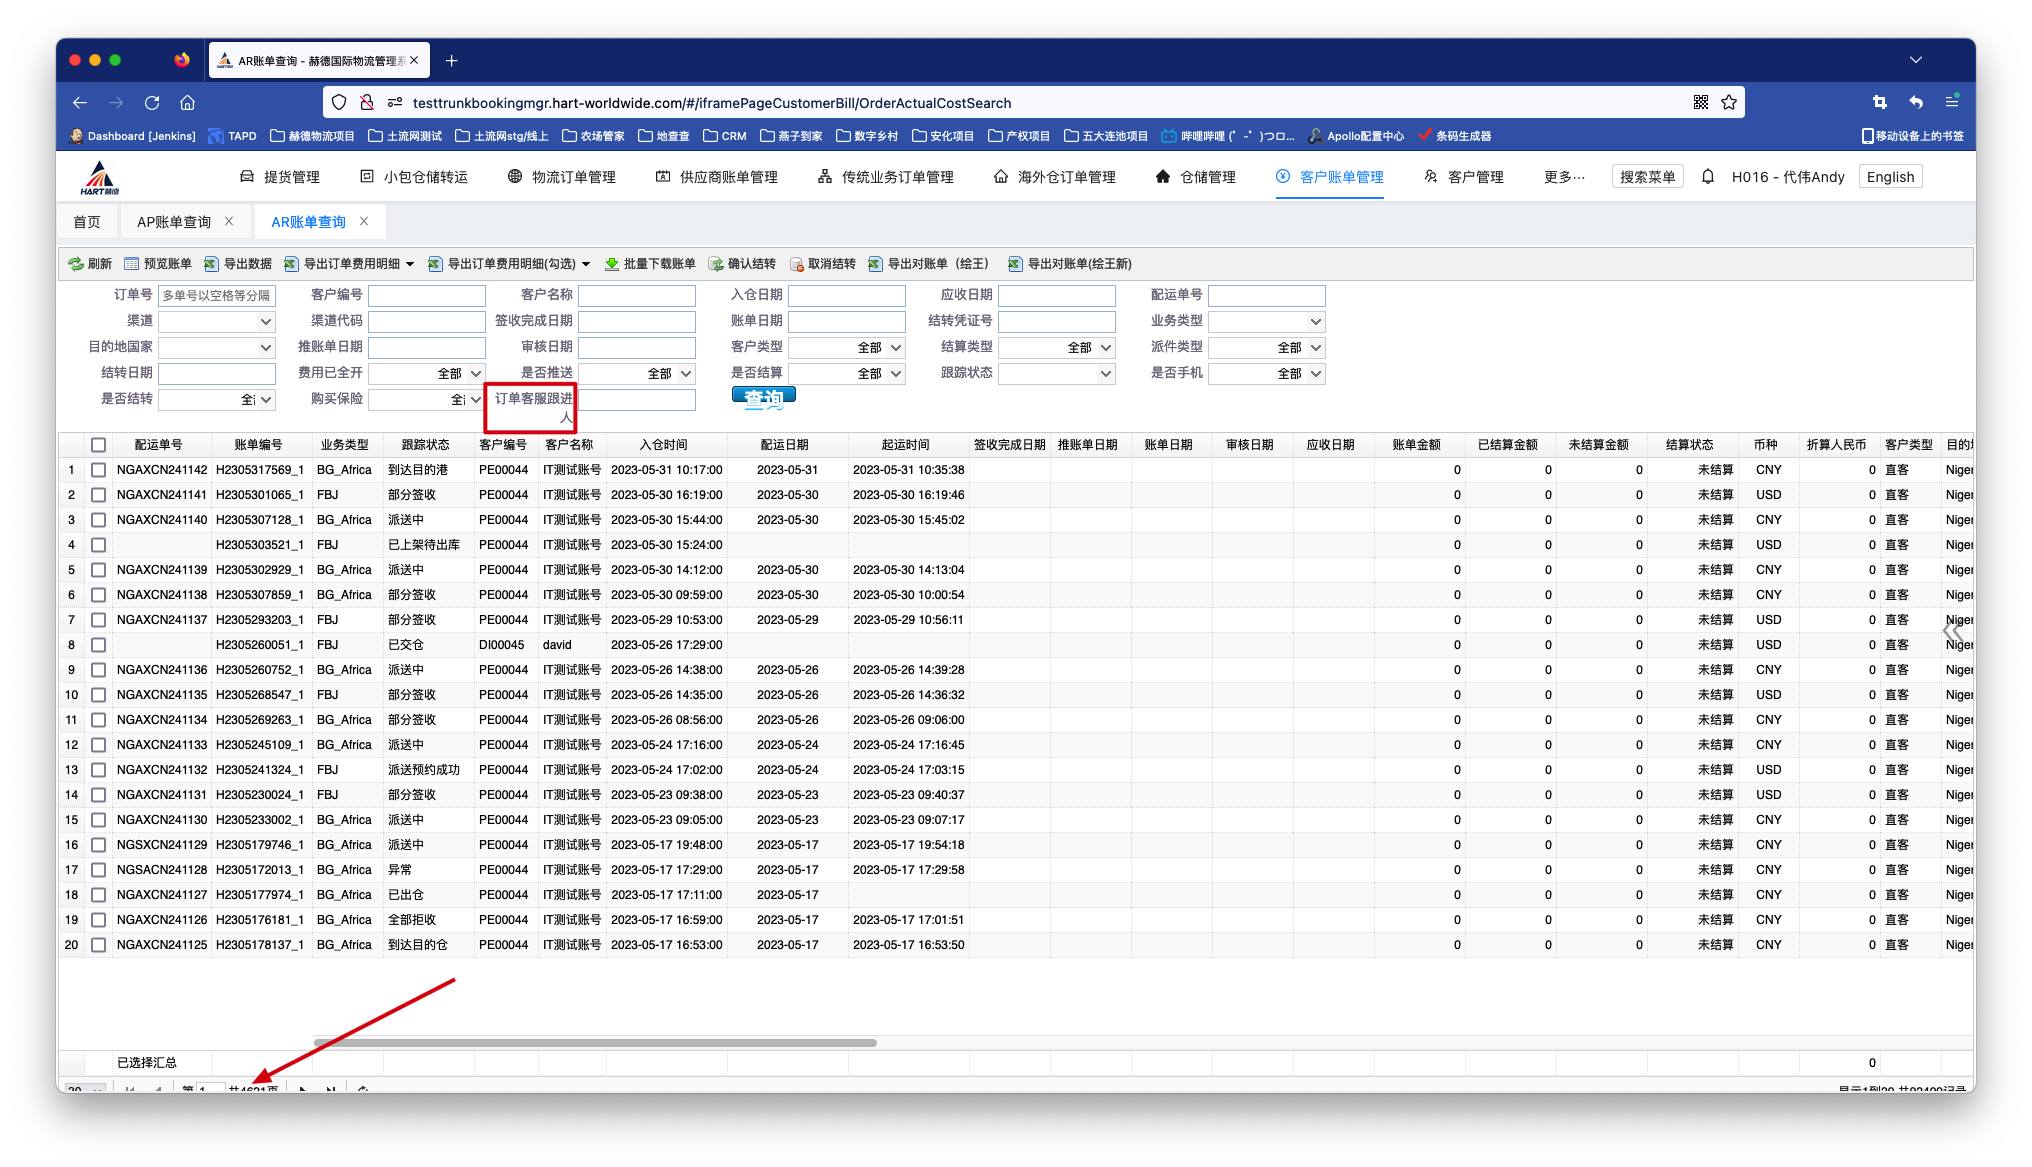Click the green 刷新 refresh icon

76,264
